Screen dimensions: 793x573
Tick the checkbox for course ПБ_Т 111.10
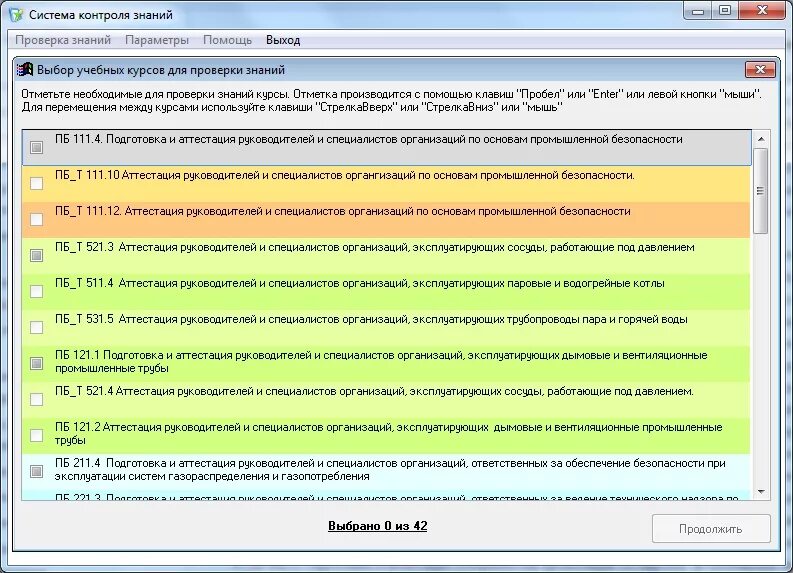coord(36,184)
